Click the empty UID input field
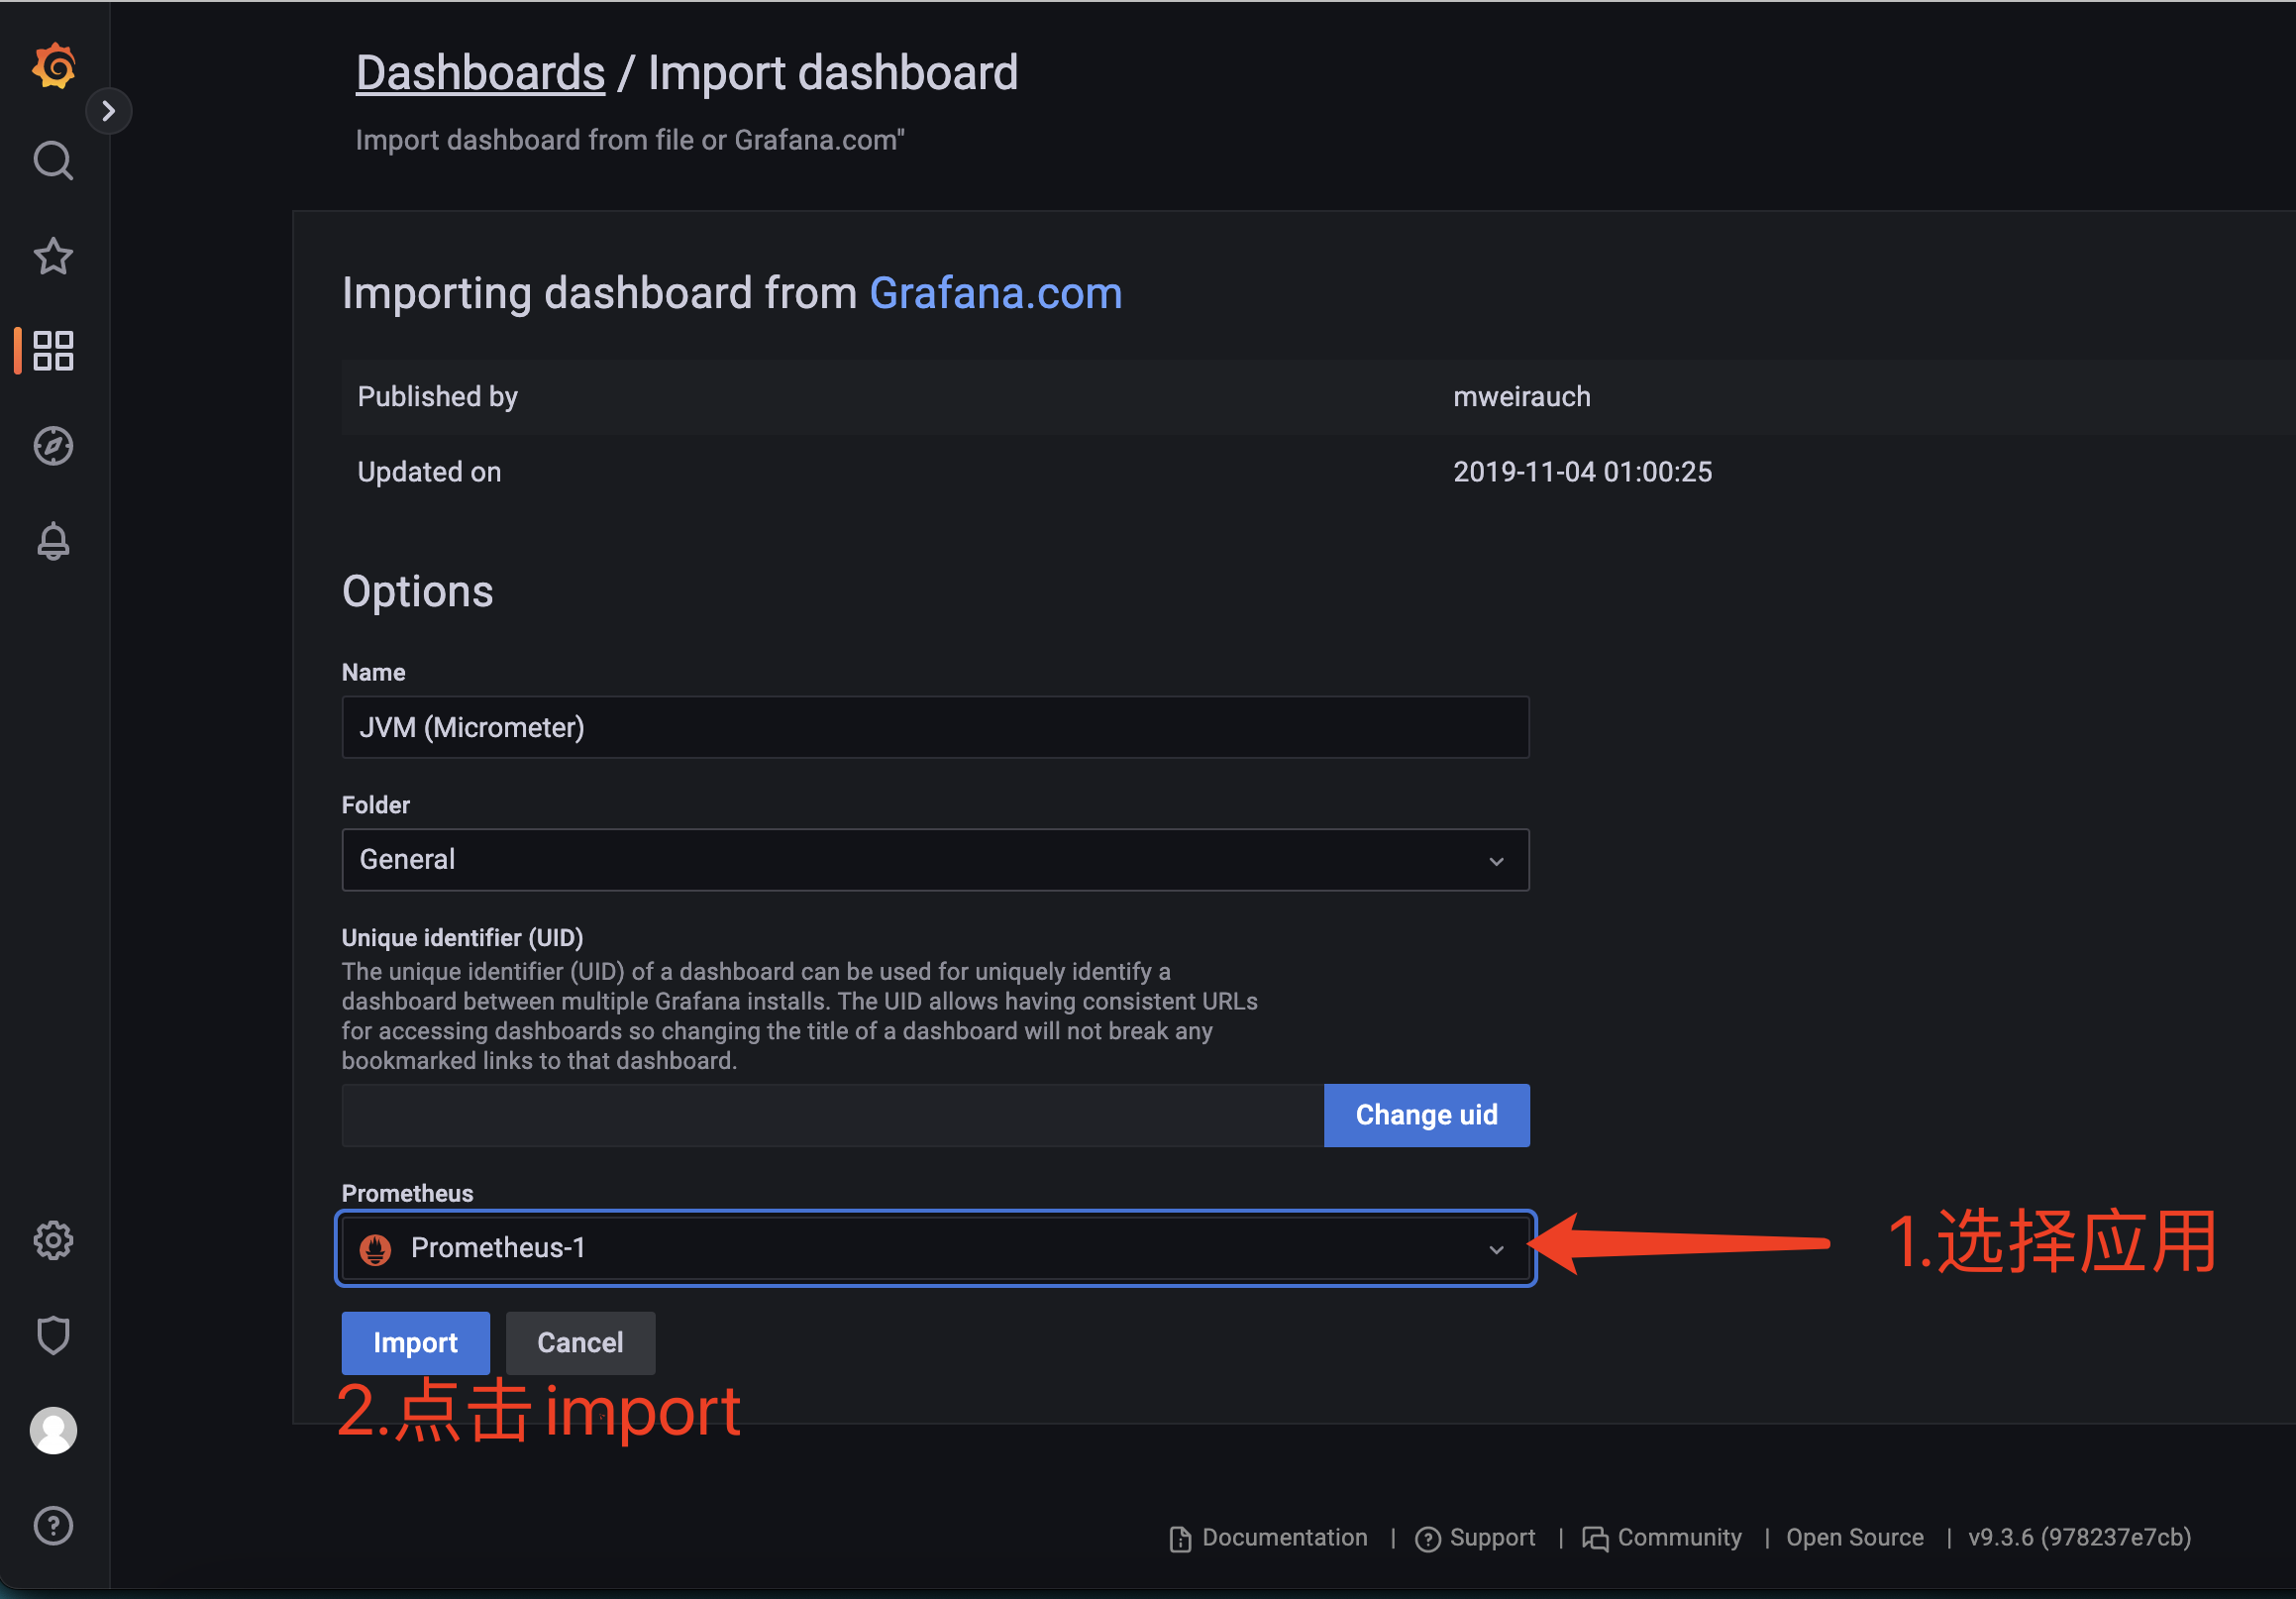The image size is (2296, 1599). pyautogui.click(x=833, y=1115)
